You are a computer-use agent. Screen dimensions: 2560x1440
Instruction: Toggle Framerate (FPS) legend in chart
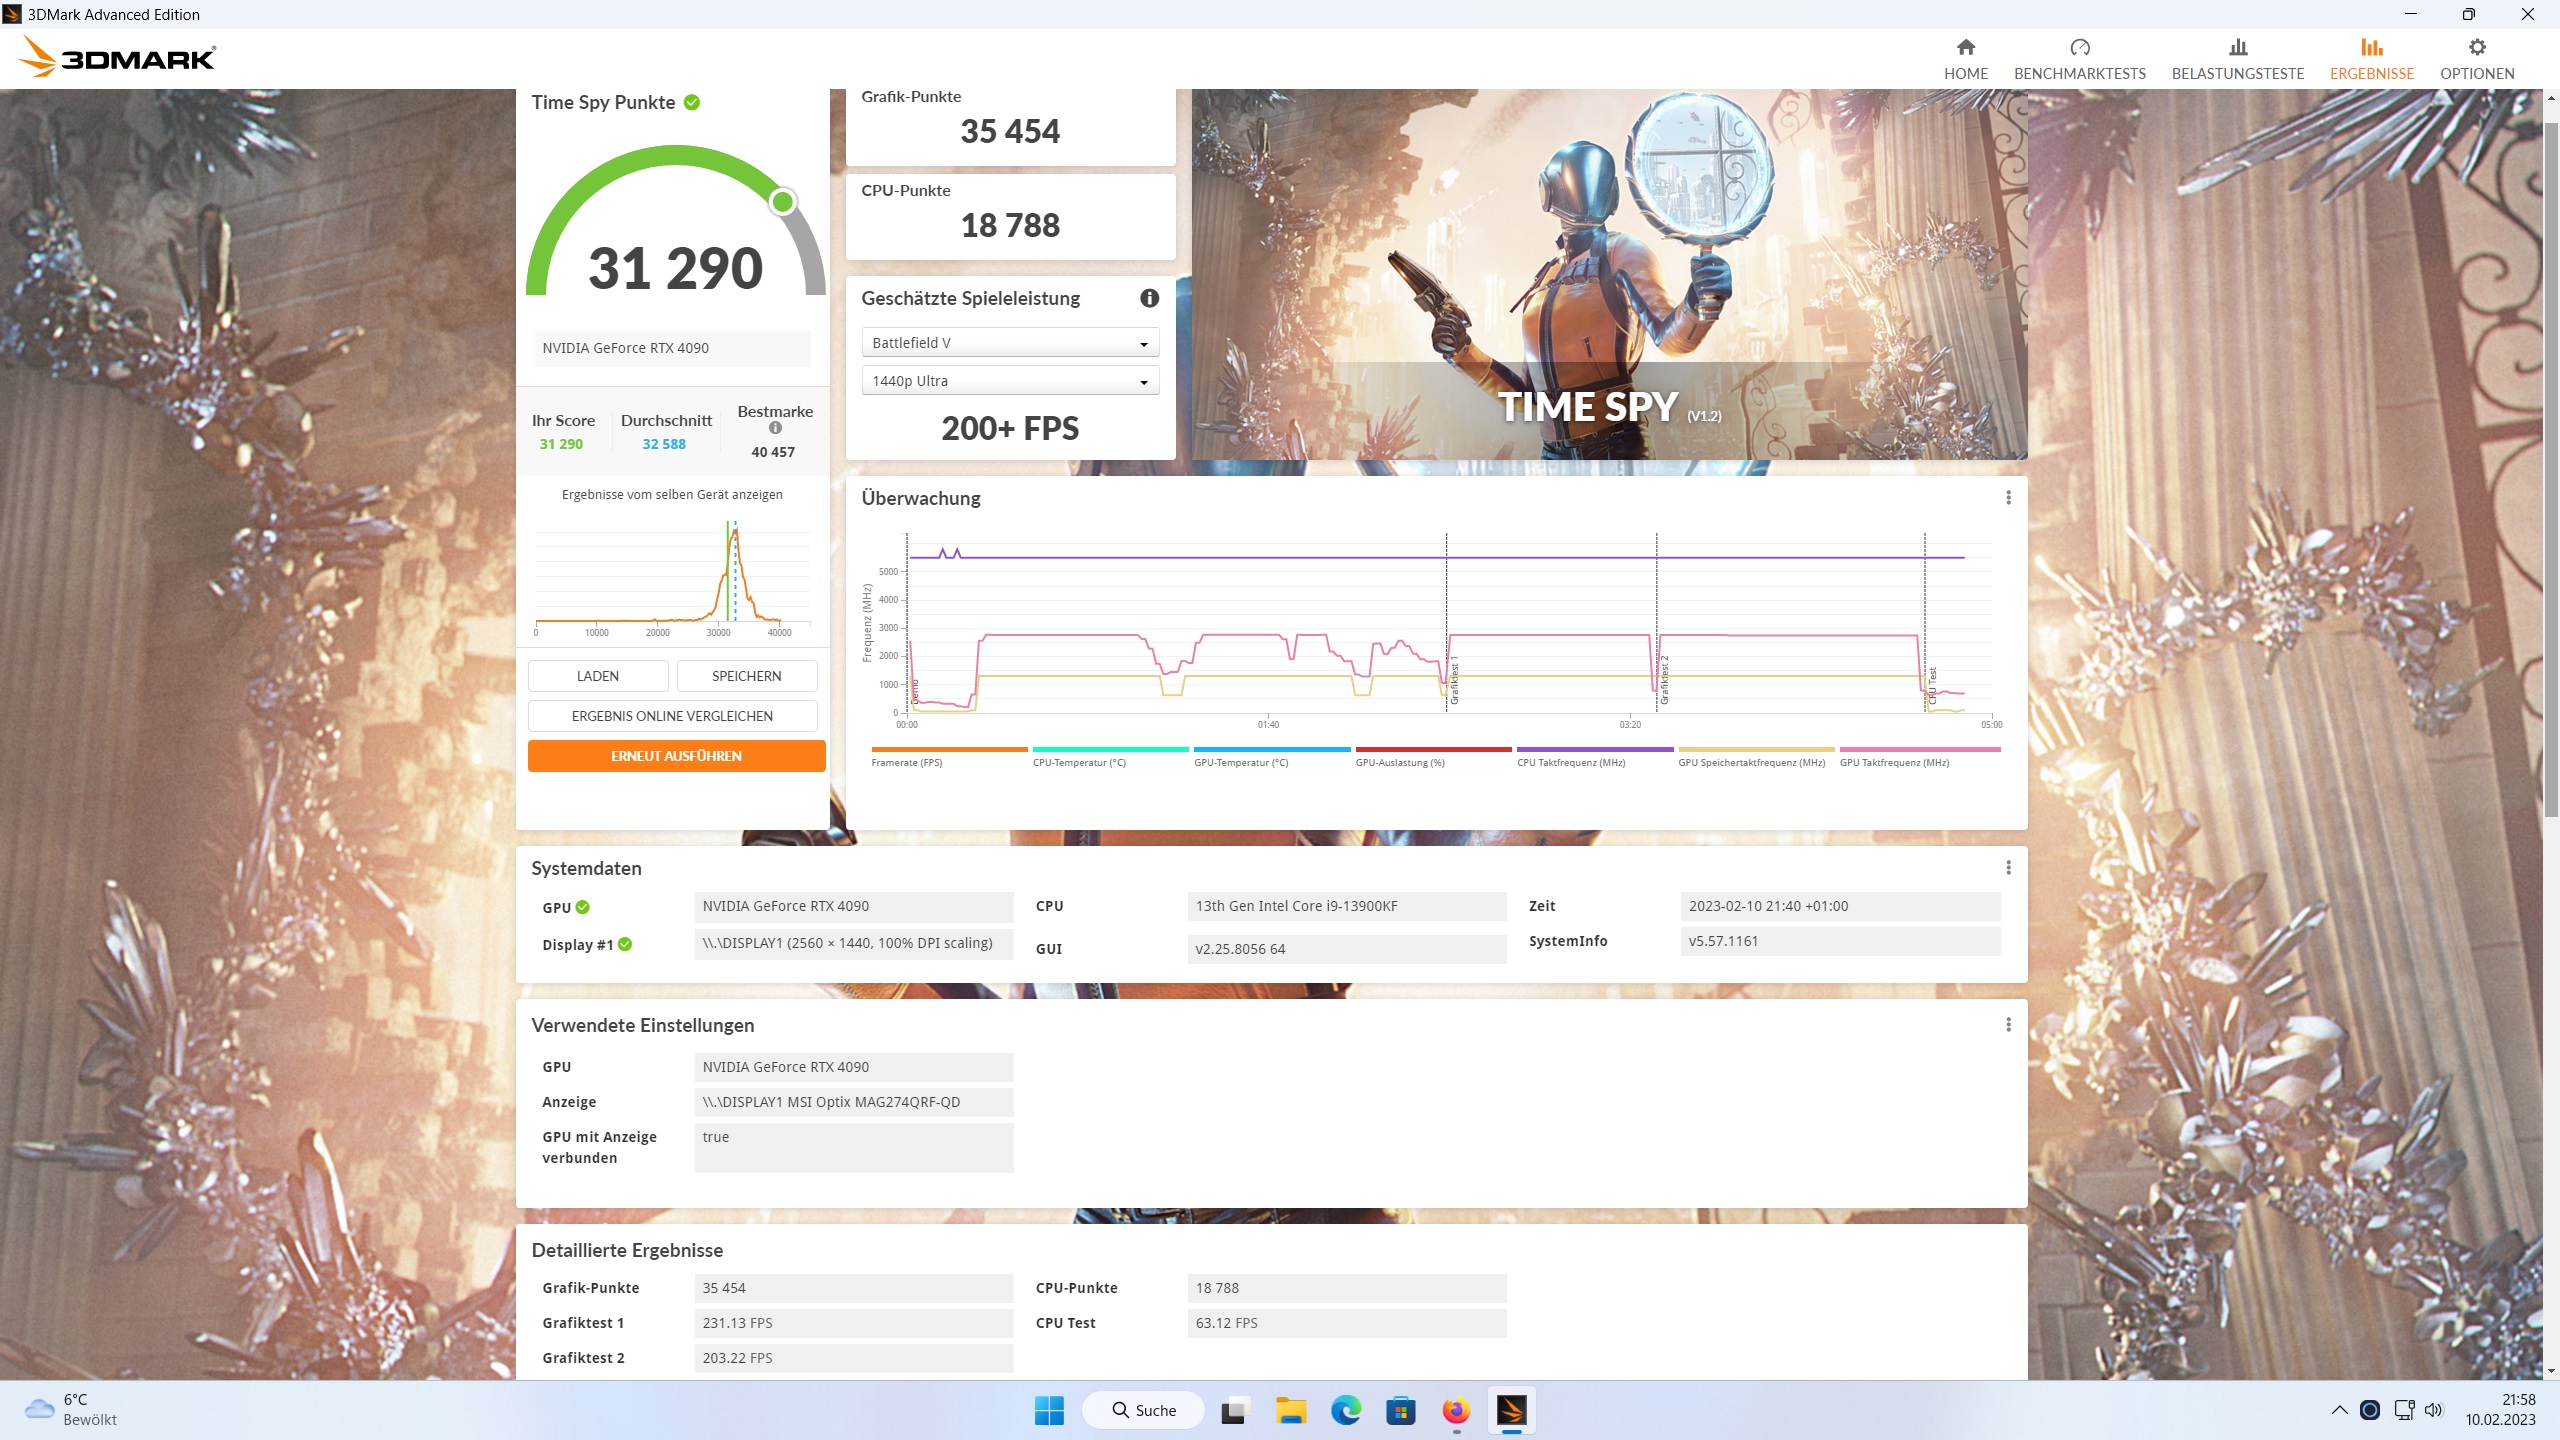[x=906, y=762]
